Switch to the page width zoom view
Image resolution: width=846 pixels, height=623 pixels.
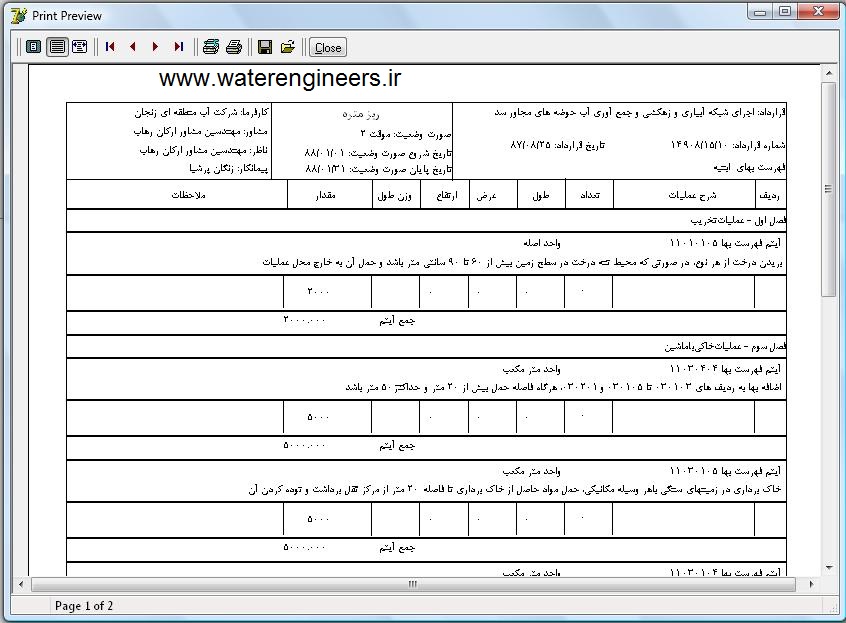coord(80,47)
